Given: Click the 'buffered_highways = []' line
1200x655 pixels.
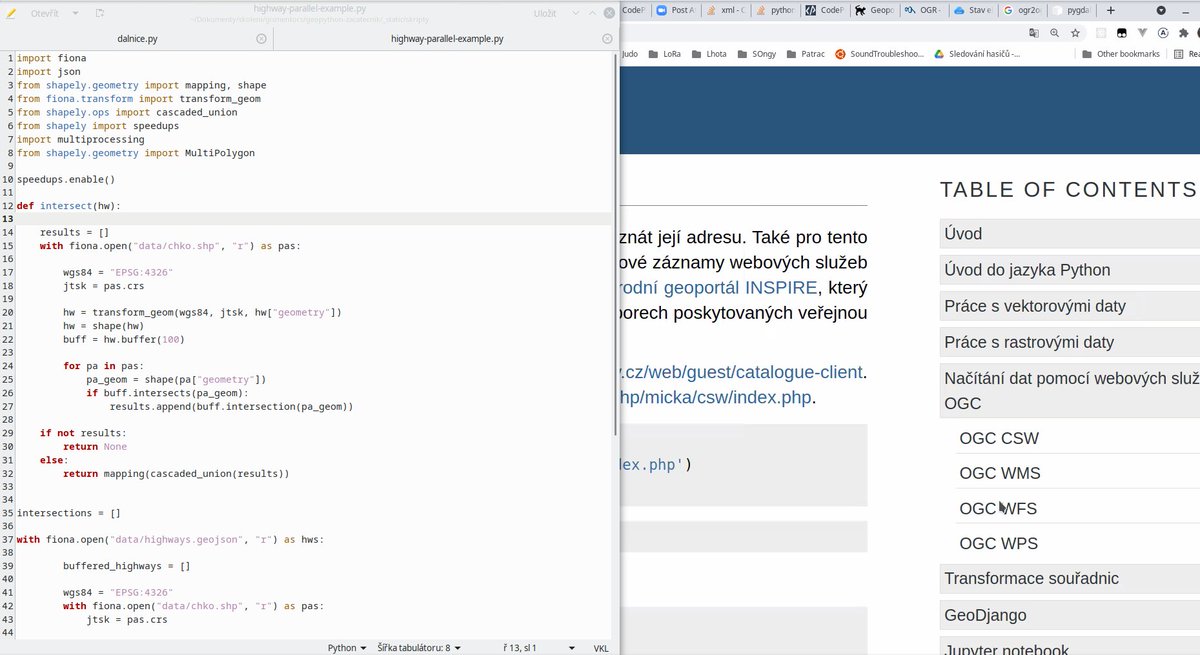Looking at the screenshot, I should (x=126, y=565).
